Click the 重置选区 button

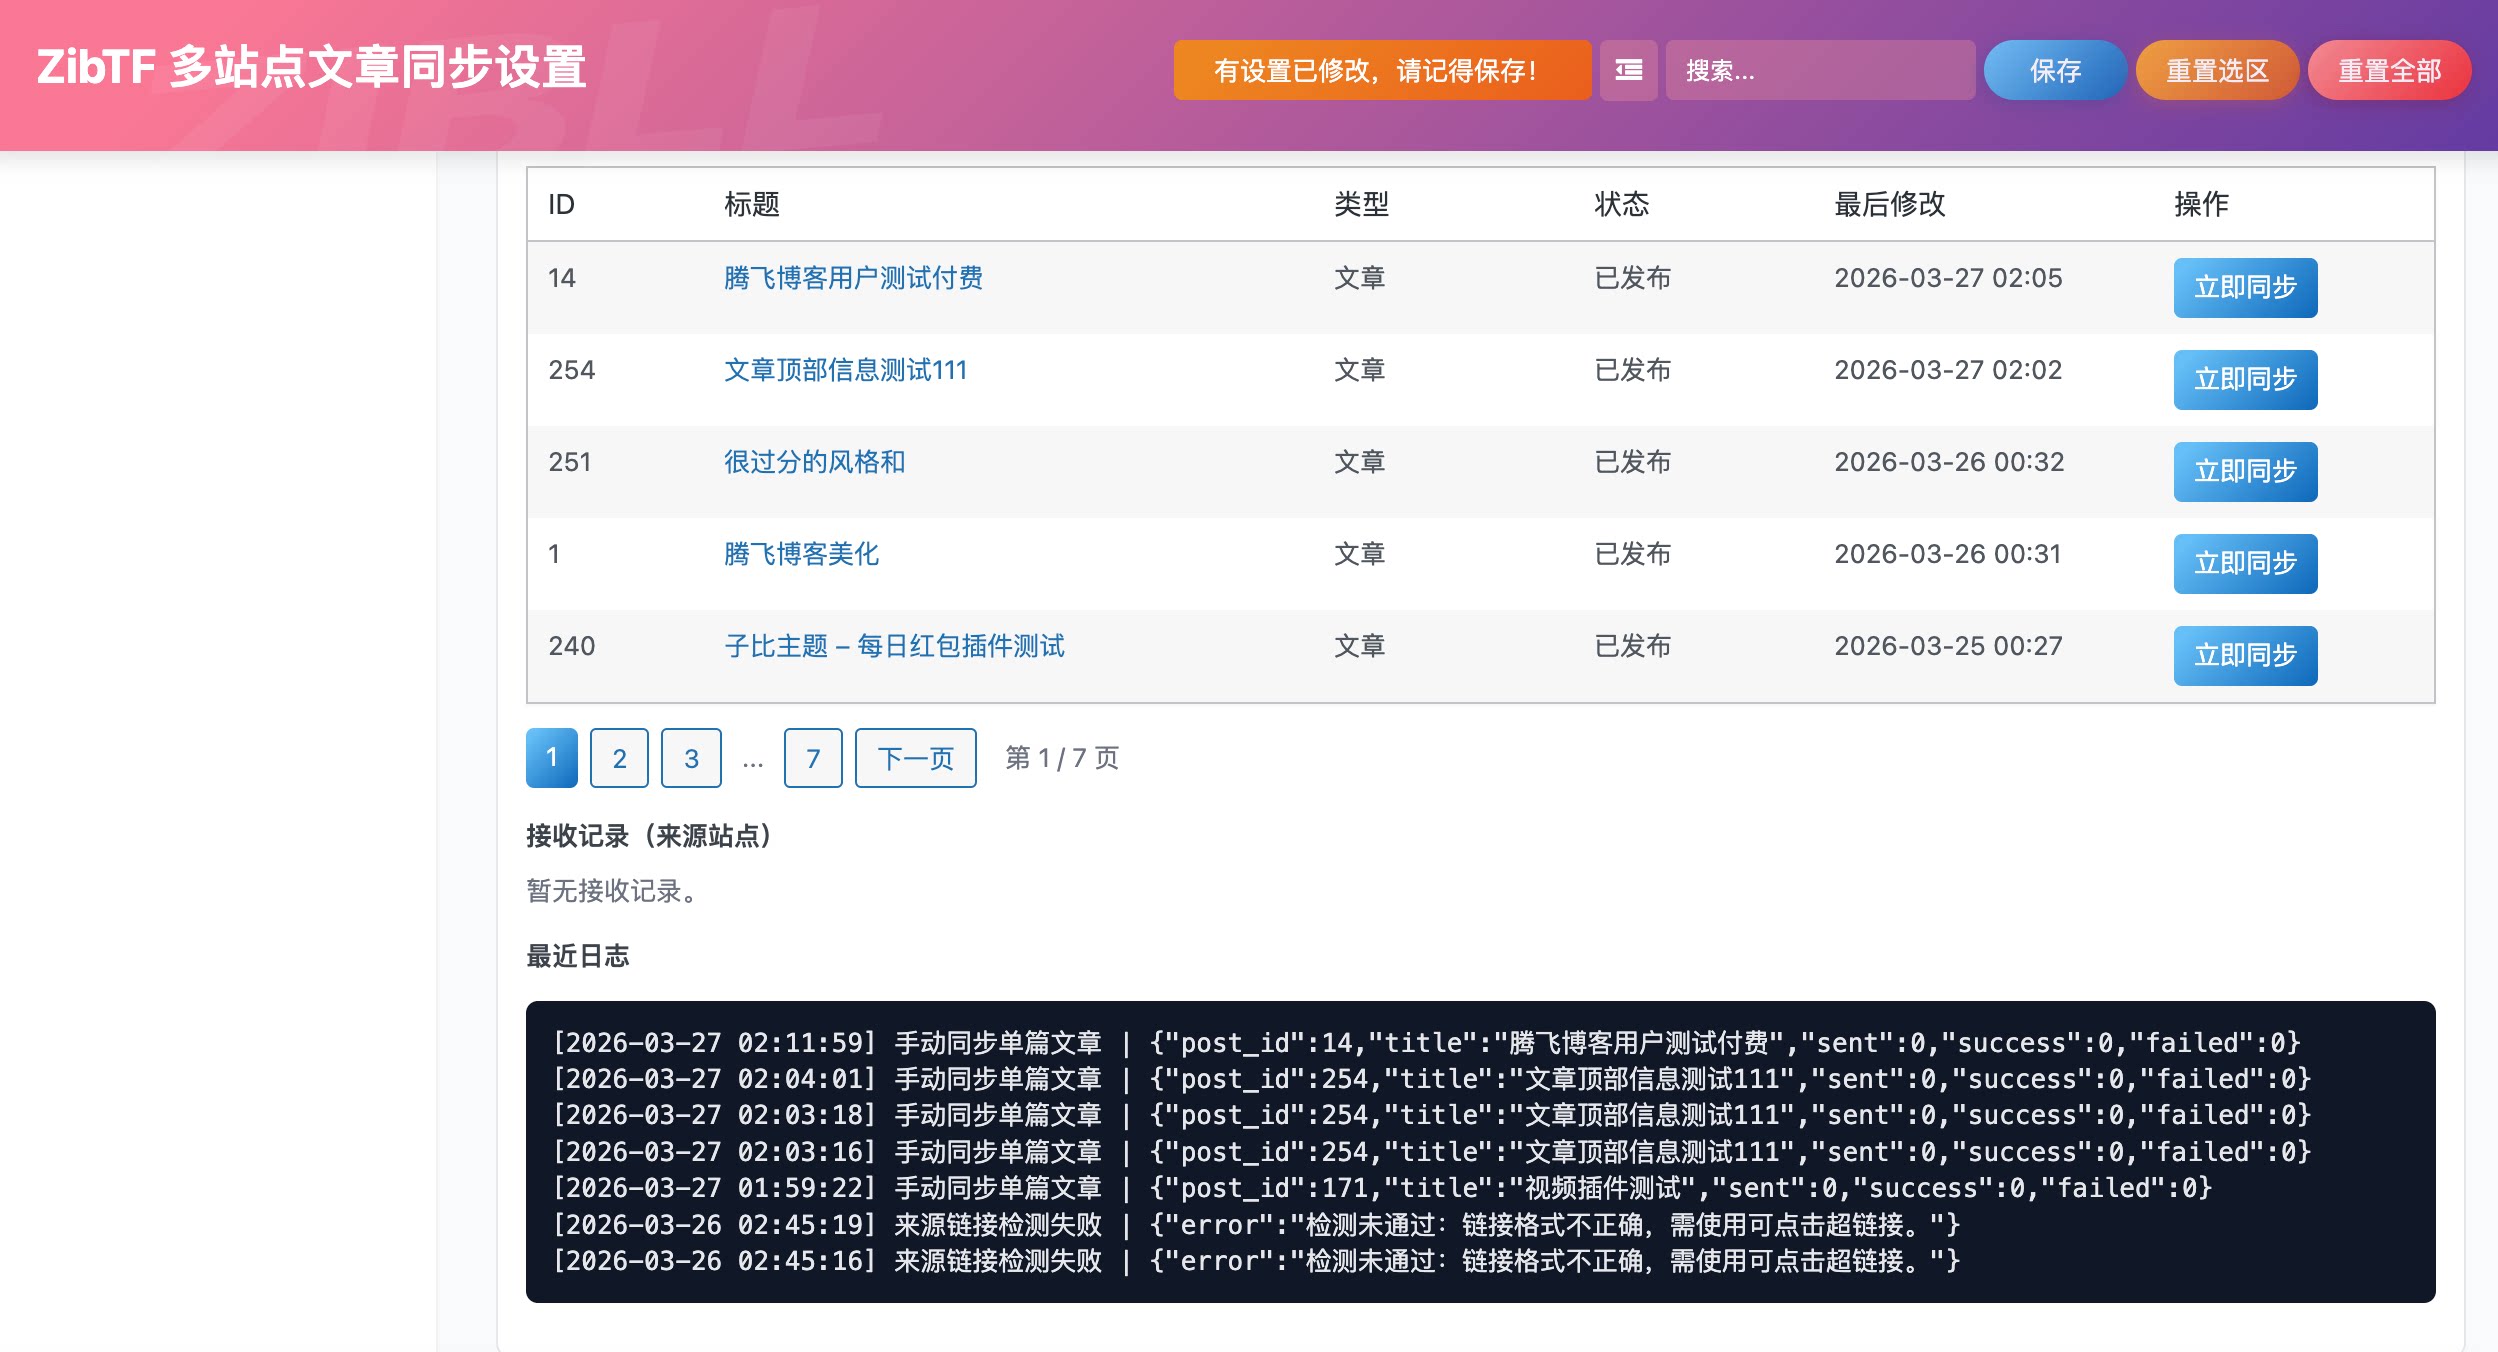(x=2216, y=70)
